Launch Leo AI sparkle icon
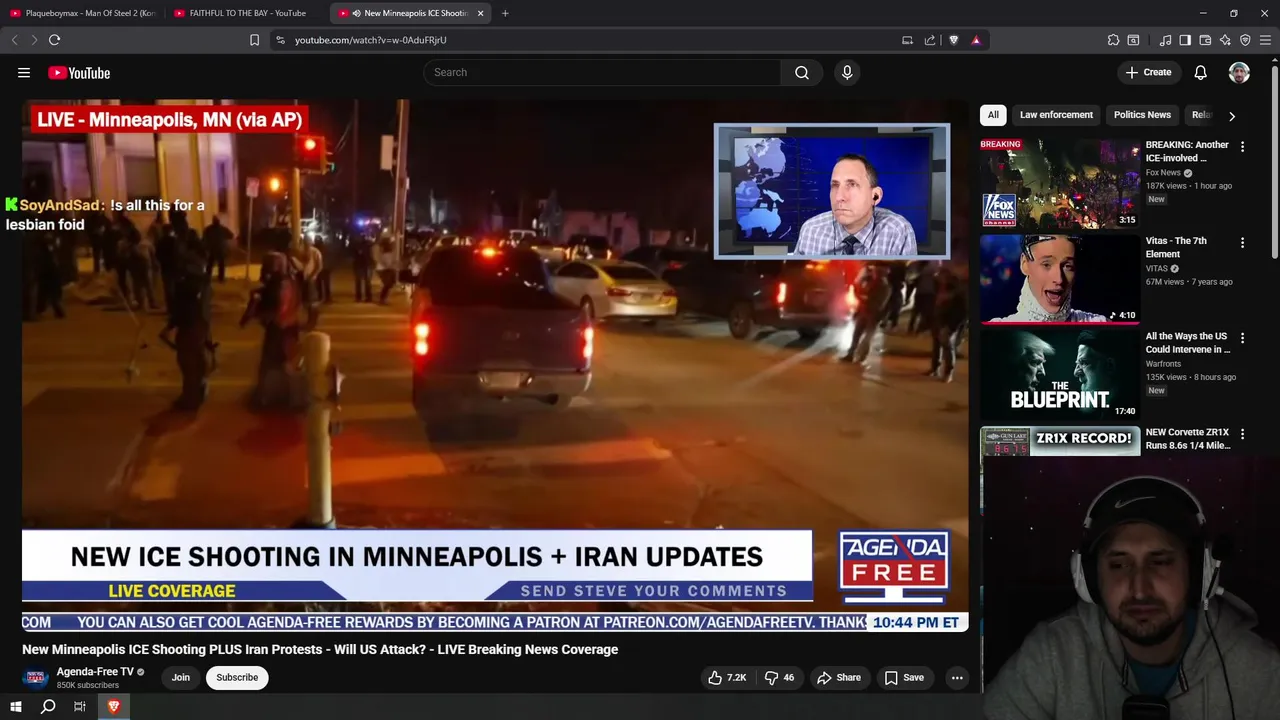The image size is (1280, 720). click(x=1225, y=40)
